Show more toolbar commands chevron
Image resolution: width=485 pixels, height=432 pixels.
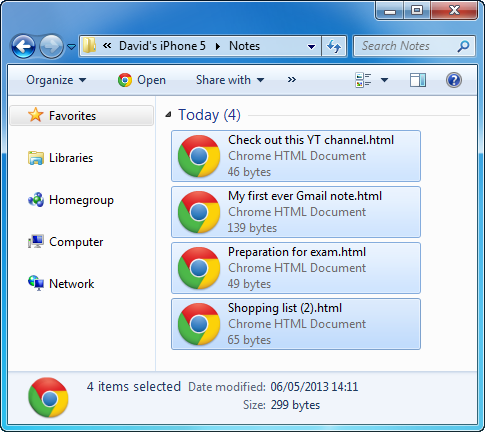point(292,80)
